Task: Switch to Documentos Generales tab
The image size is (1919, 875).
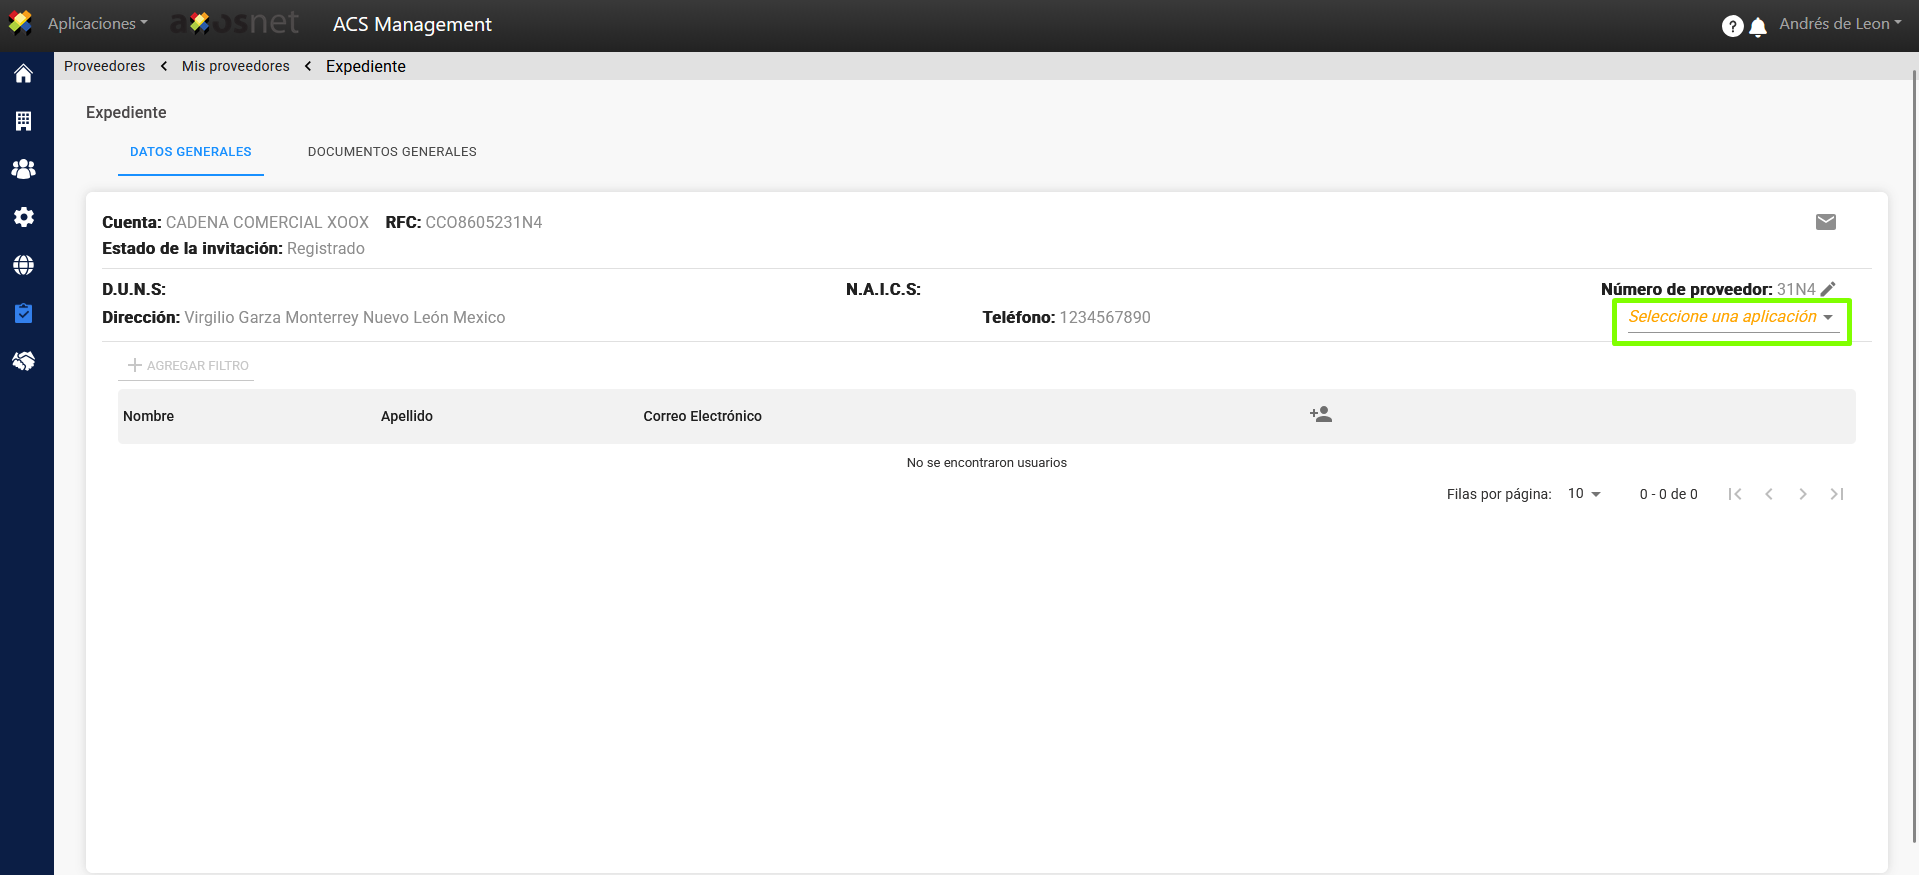Action: coord(392,152)
